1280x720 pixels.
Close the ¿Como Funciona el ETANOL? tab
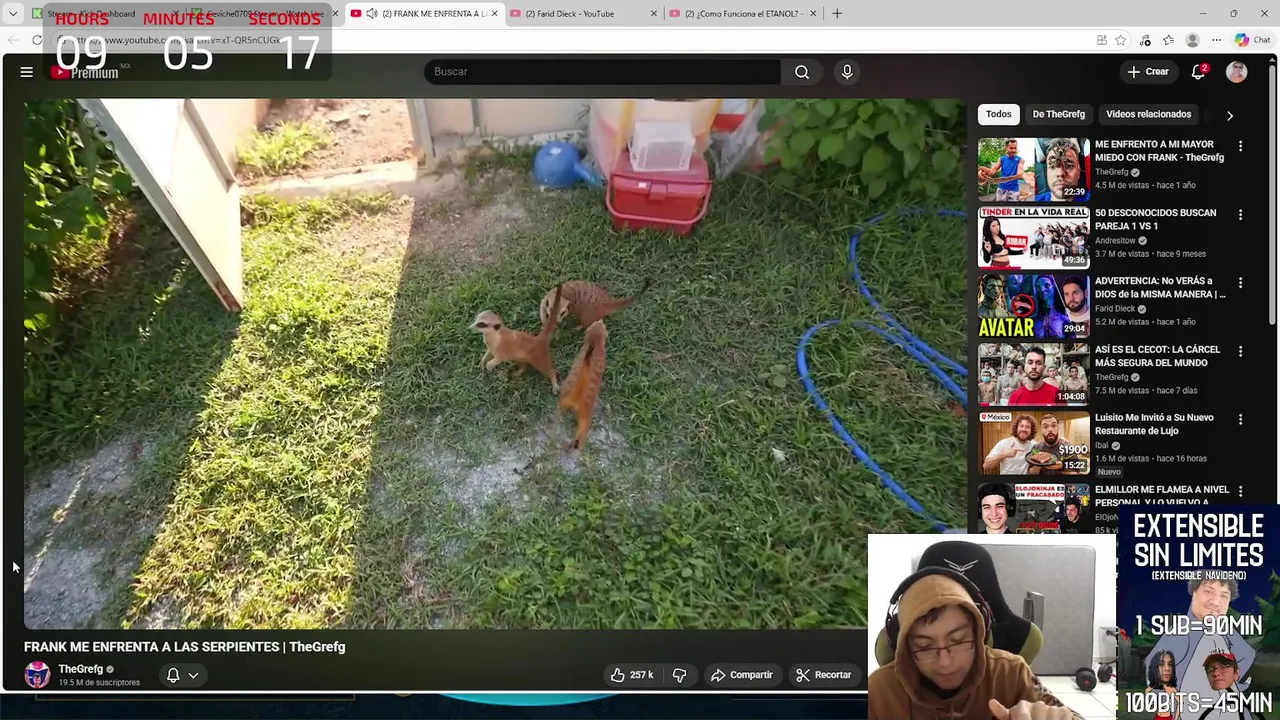(813, 14)
